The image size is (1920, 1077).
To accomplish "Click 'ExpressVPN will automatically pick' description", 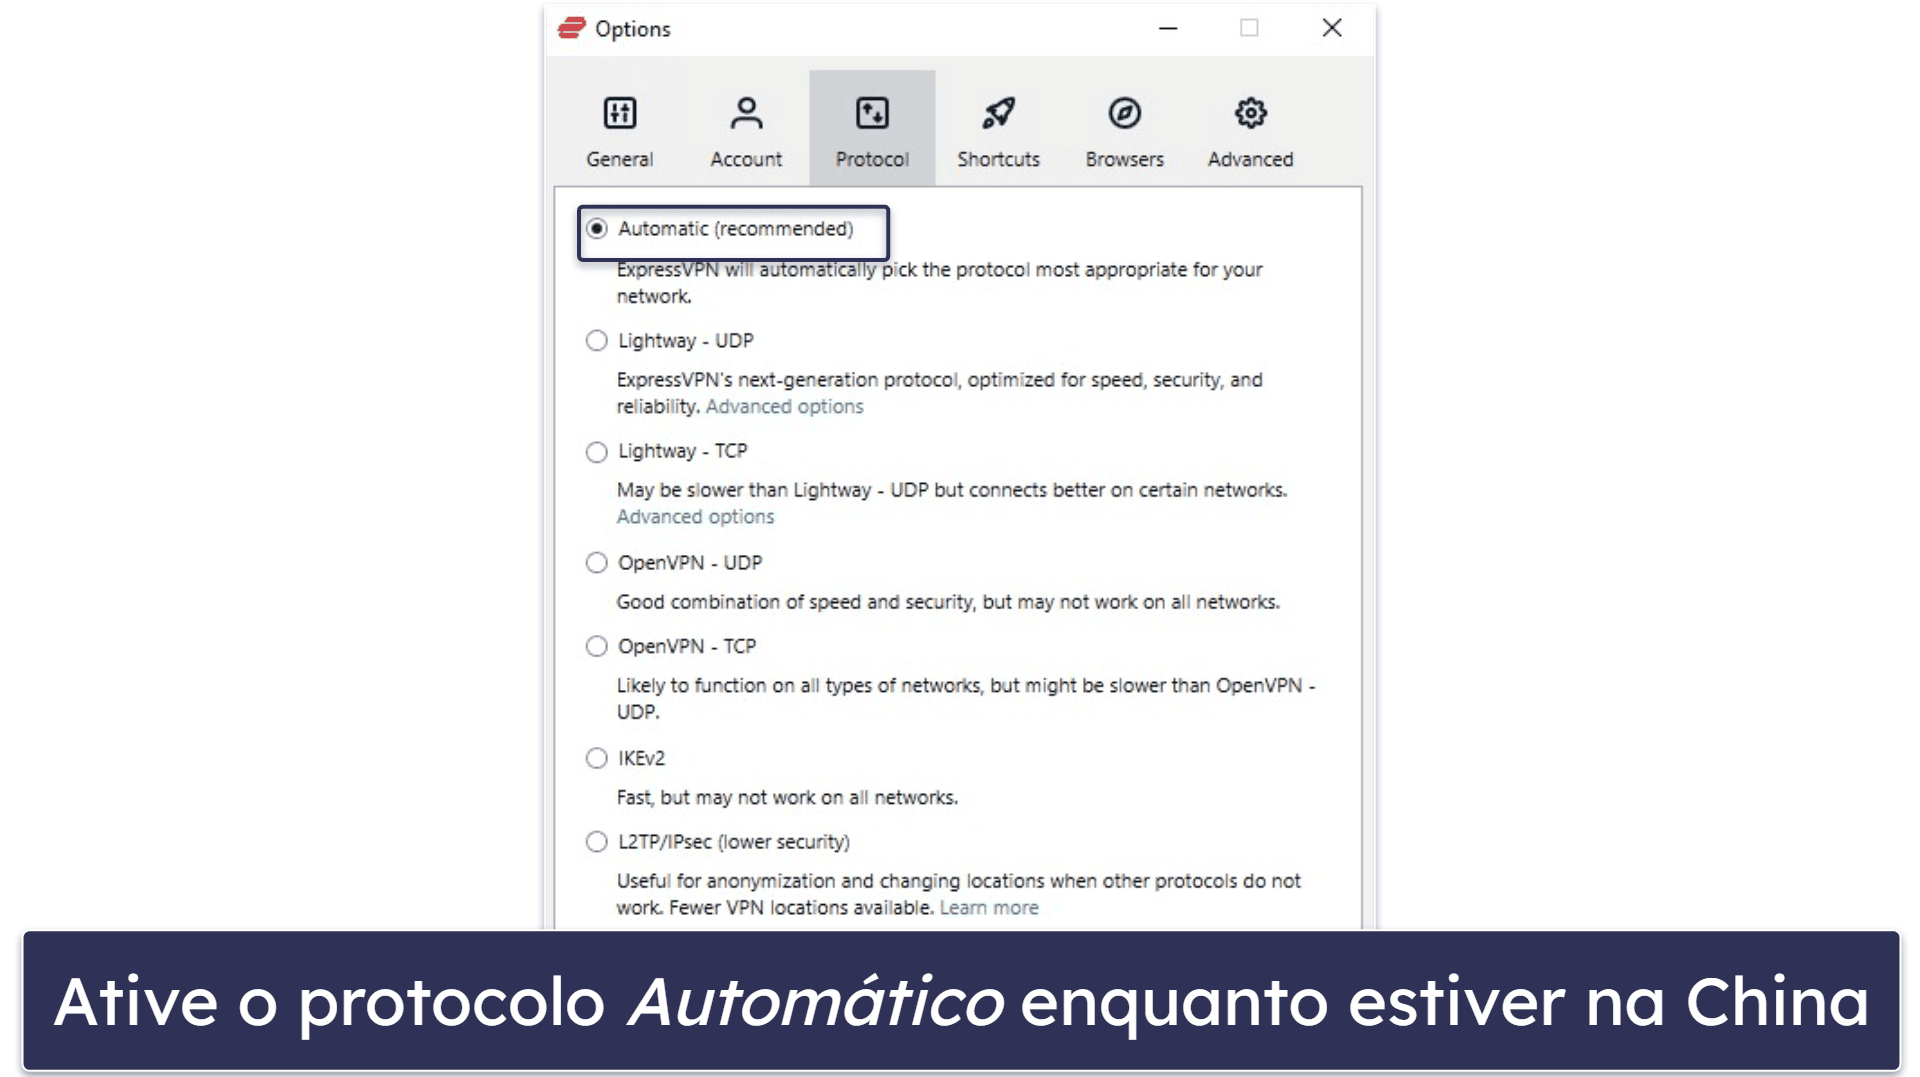I will [939, 283].
